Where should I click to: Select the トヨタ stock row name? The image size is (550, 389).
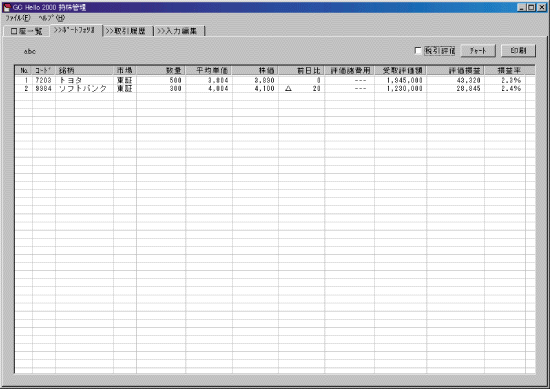pyautogui.click(x=71, y=80)
